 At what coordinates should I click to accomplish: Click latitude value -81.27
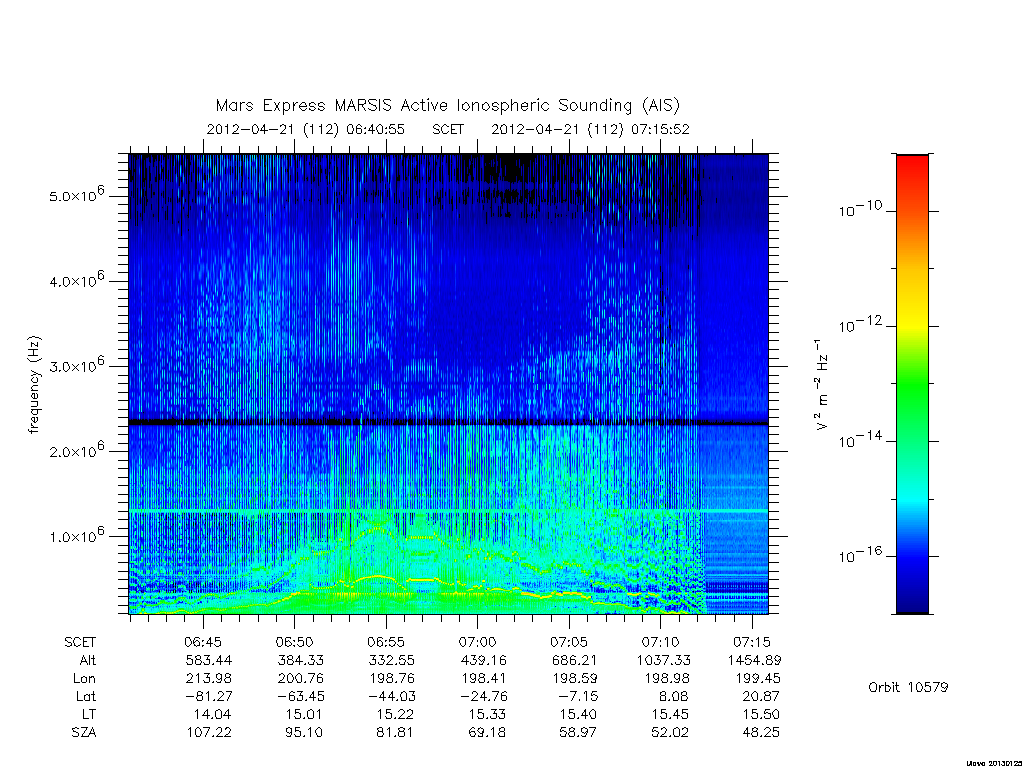pos(208,696)
